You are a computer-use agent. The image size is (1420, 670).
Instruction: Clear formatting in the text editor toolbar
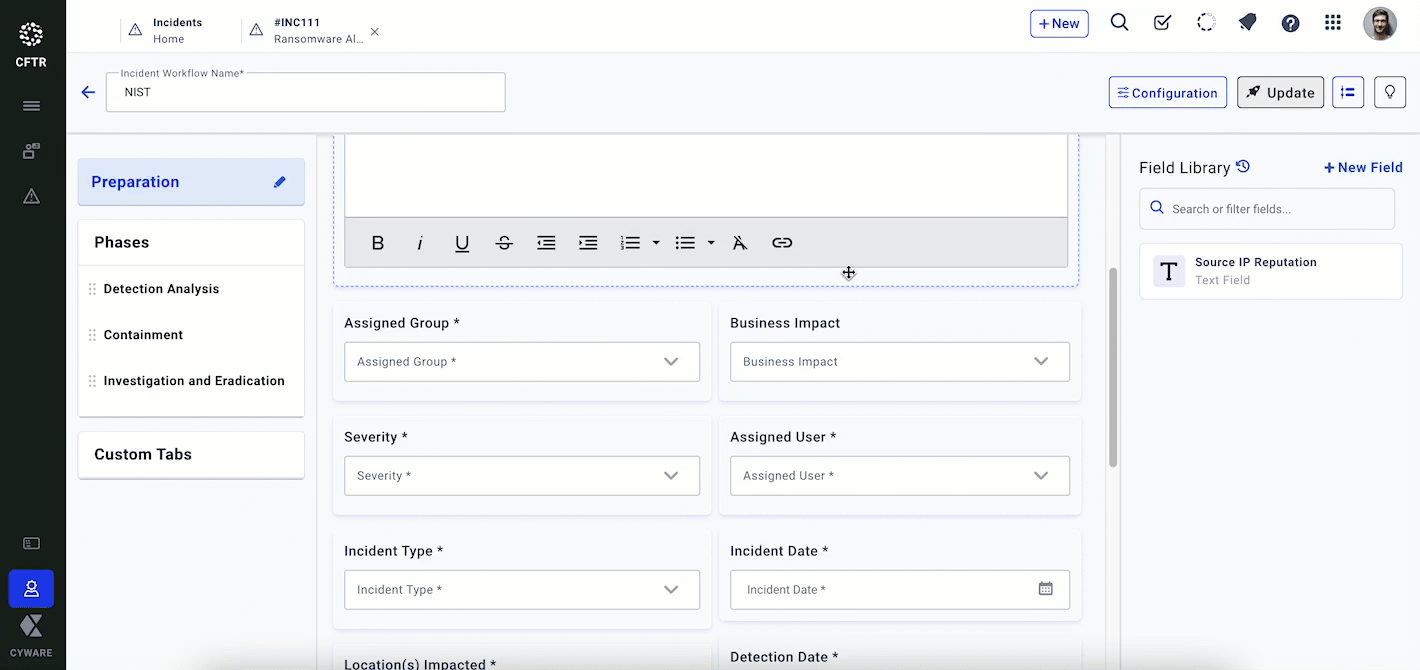[739, 243]
